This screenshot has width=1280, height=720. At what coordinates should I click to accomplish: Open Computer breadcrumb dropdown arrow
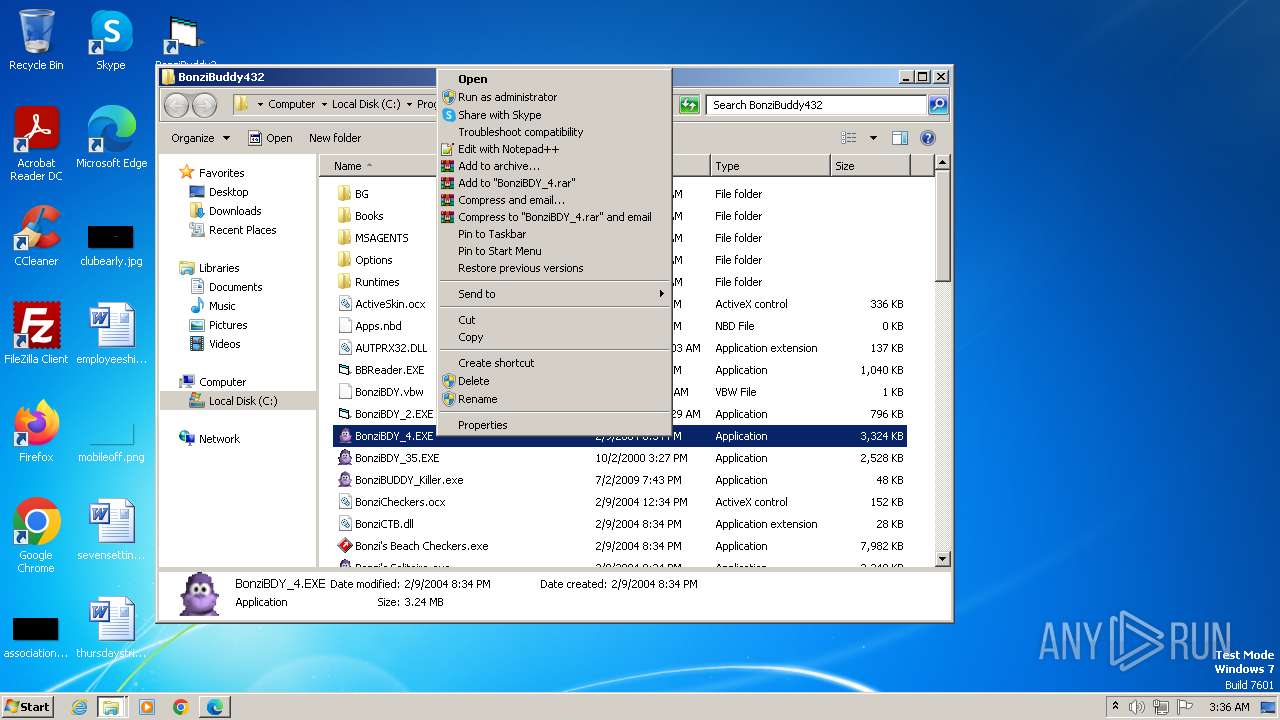pyautogui.click(x=324, y=104)
